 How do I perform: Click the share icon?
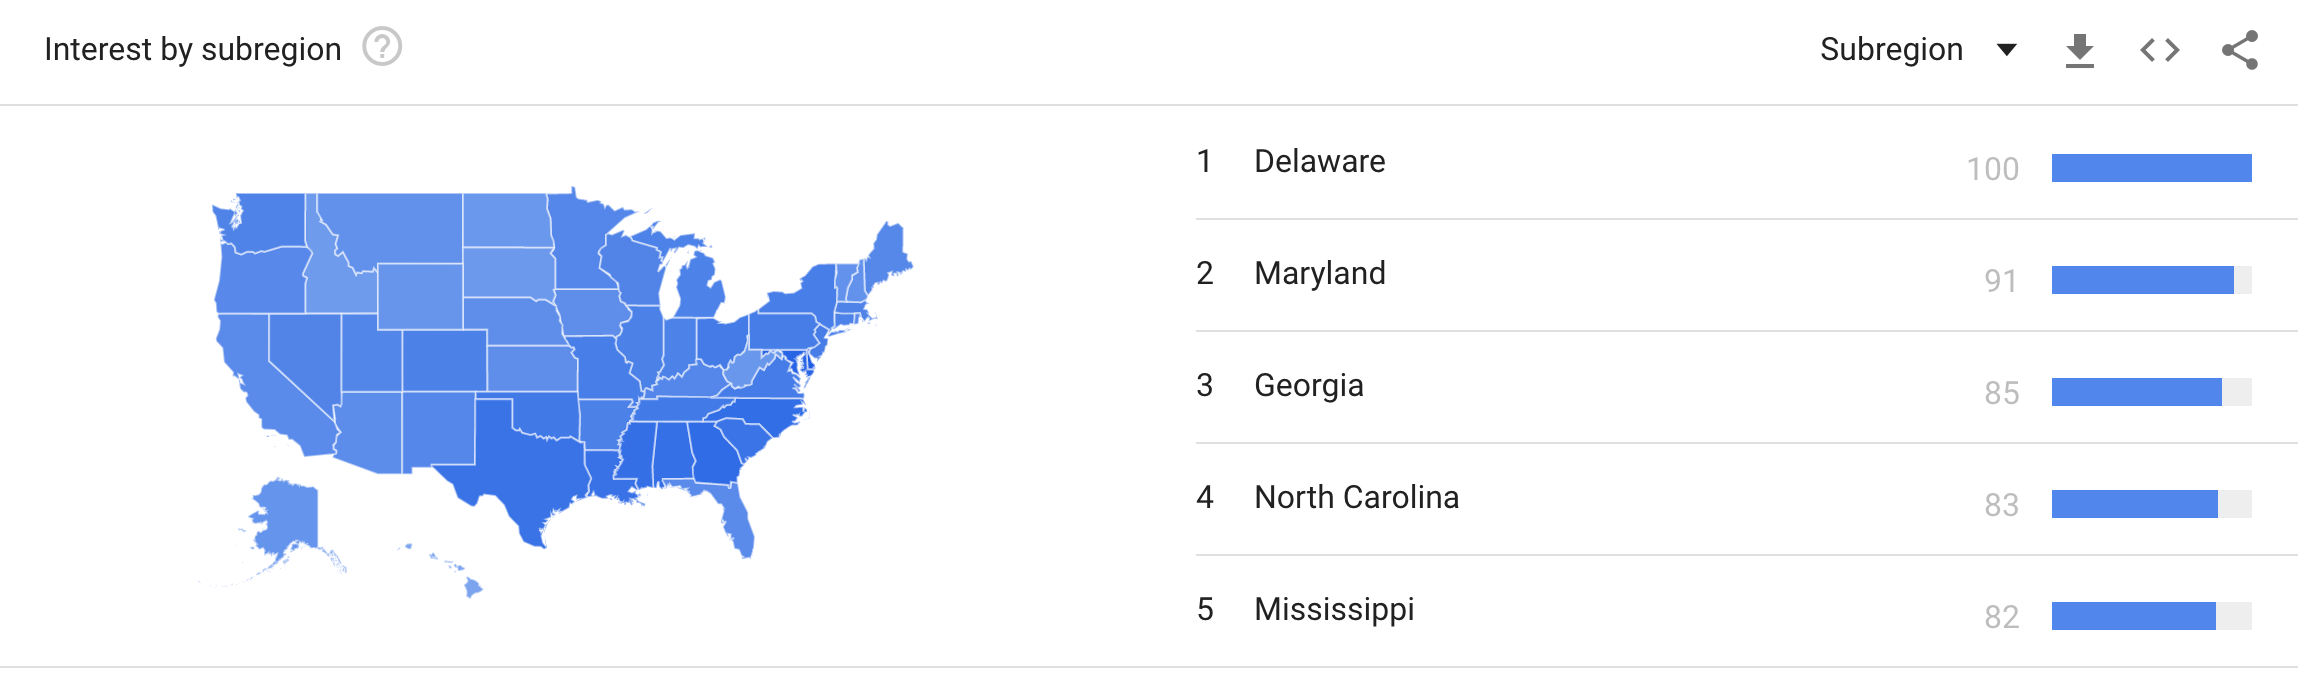point(2240,50)
